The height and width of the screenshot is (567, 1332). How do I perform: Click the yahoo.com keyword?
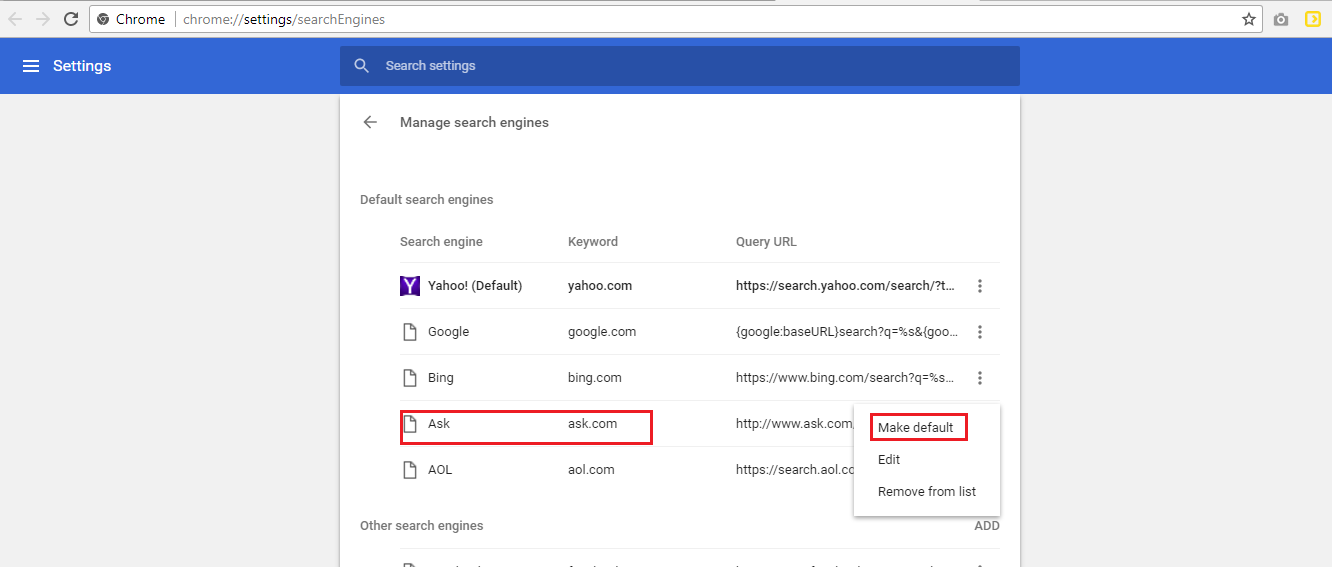[x=600, y=286]
